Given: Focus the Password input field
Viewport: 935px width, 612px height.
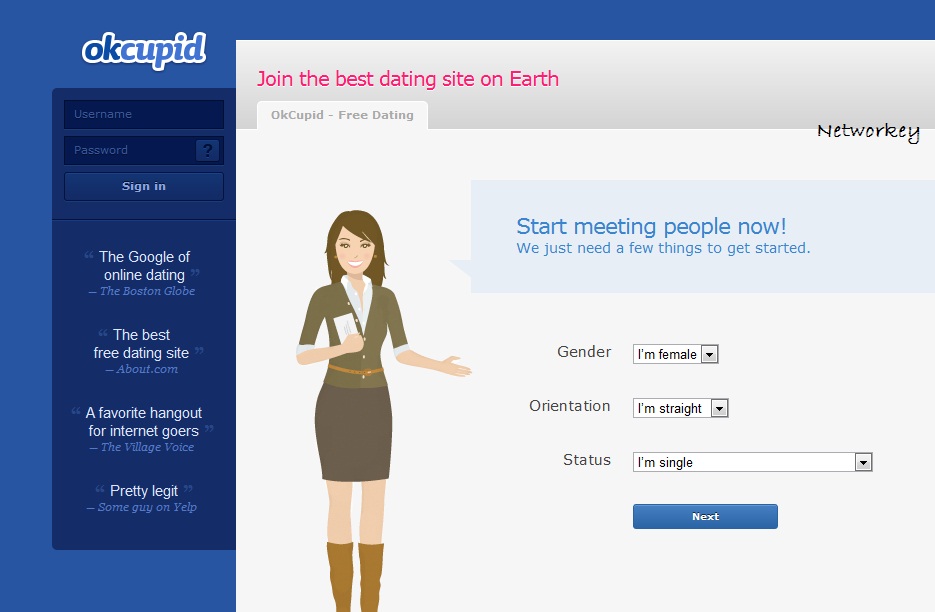Looking at the screenshot, I should pos(144,150).
